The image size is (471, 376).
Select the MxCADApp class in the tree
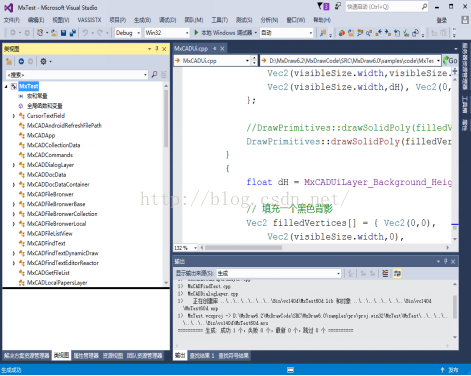pos(41,135)
